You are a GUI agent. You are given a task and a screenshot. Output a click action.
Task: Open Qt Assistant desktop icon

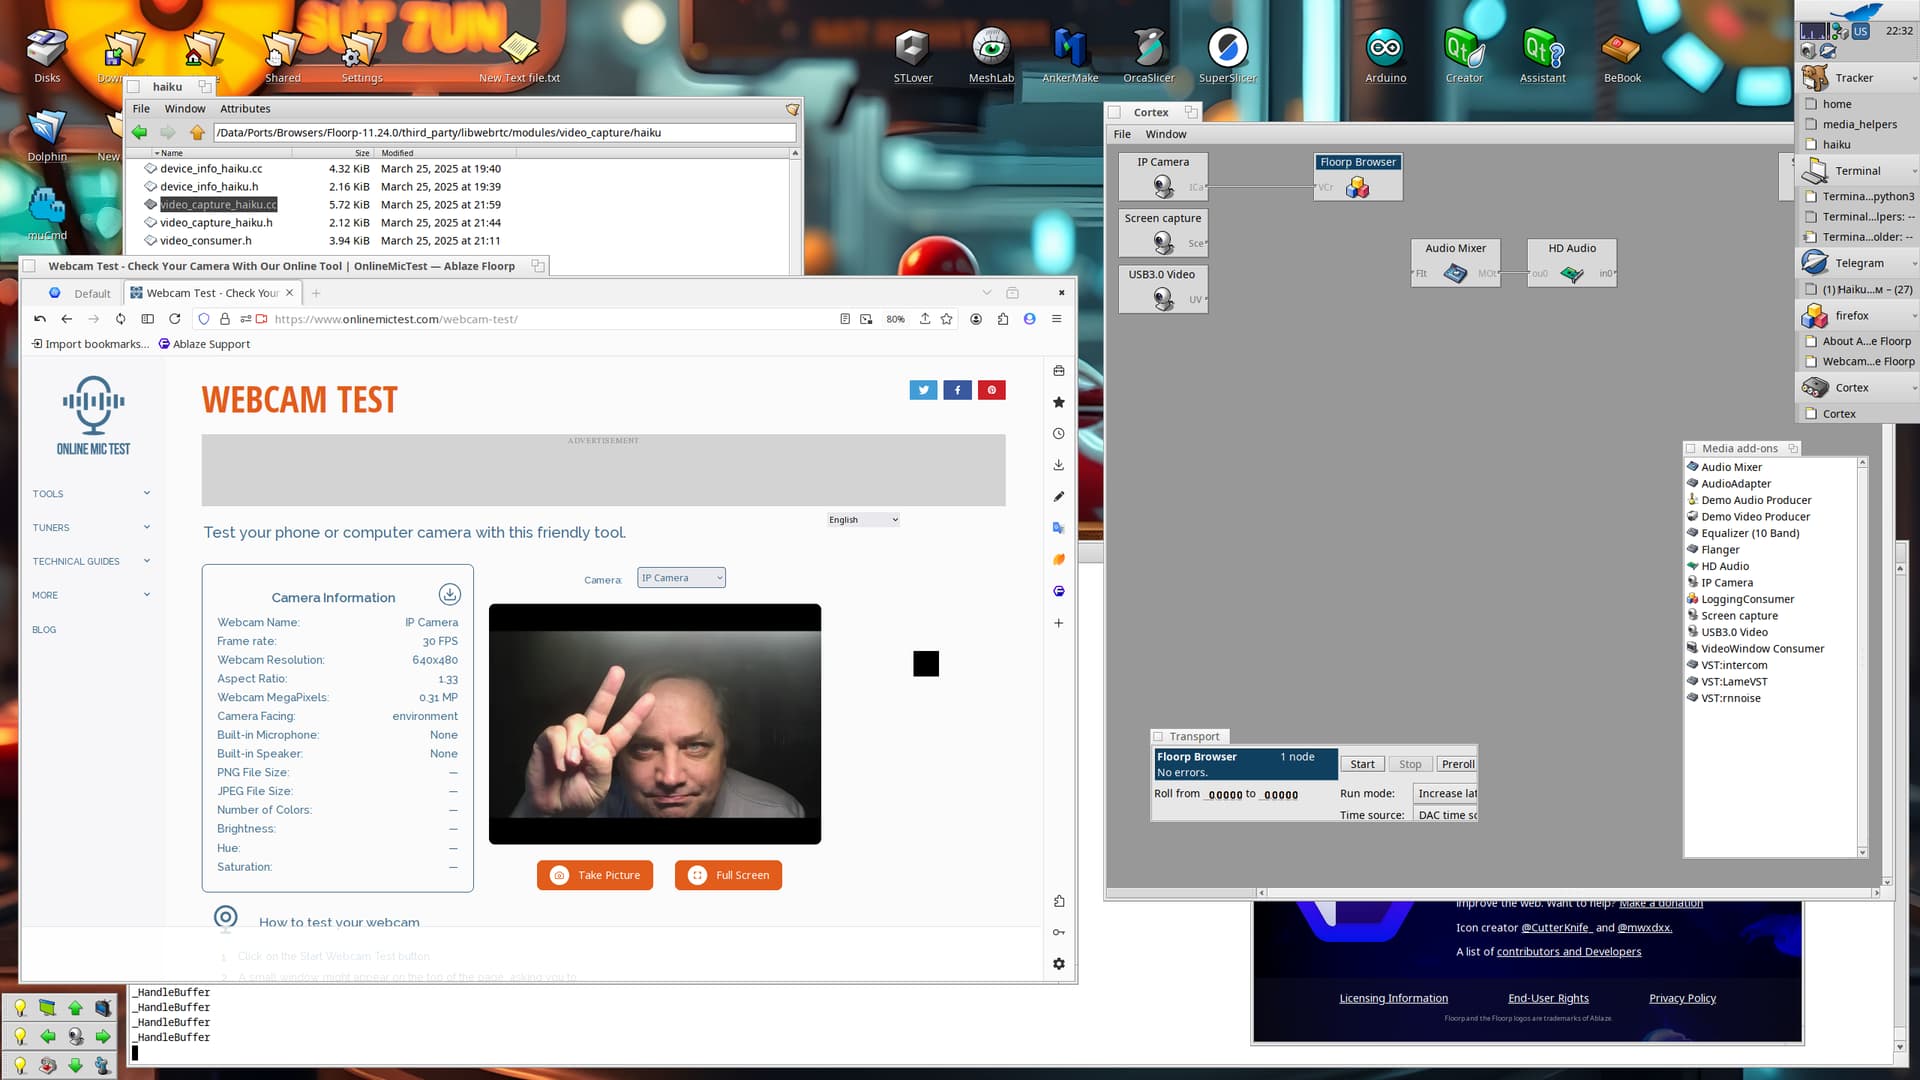1542,55
